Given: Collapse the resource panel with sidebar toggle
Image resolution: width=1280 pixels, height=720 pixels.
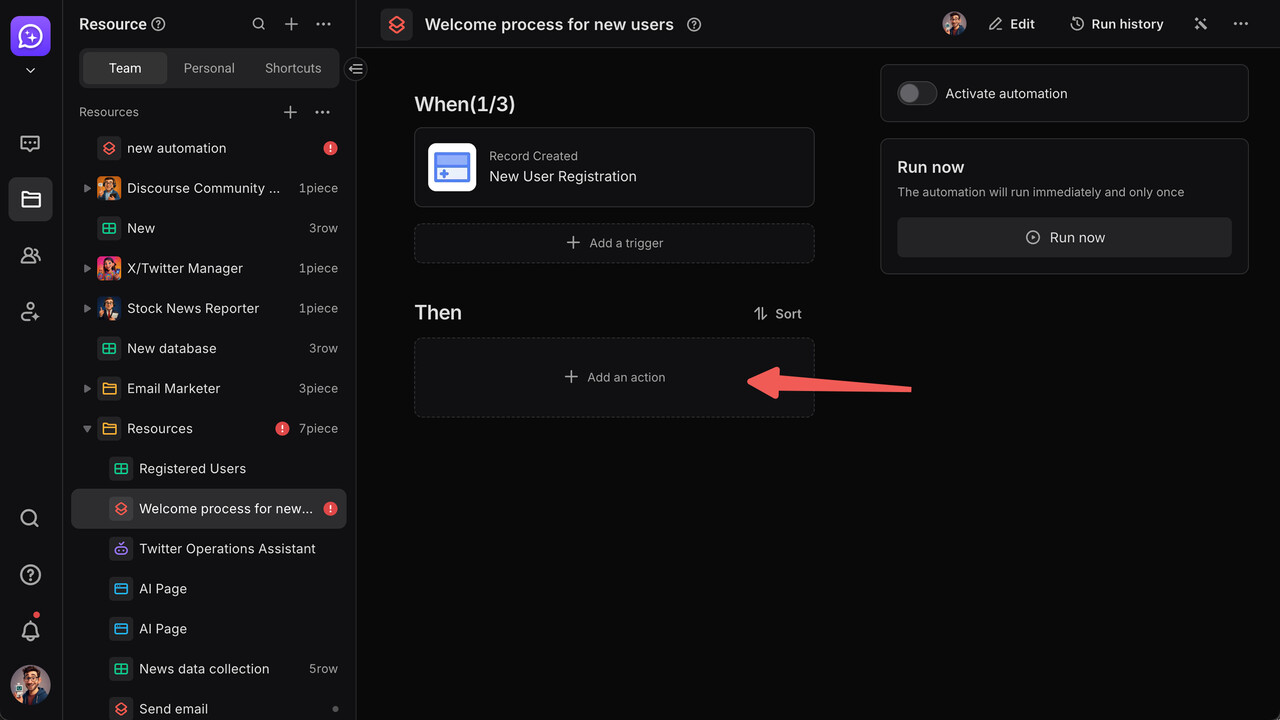Looking at the screenshot, I should pos(356,69).
